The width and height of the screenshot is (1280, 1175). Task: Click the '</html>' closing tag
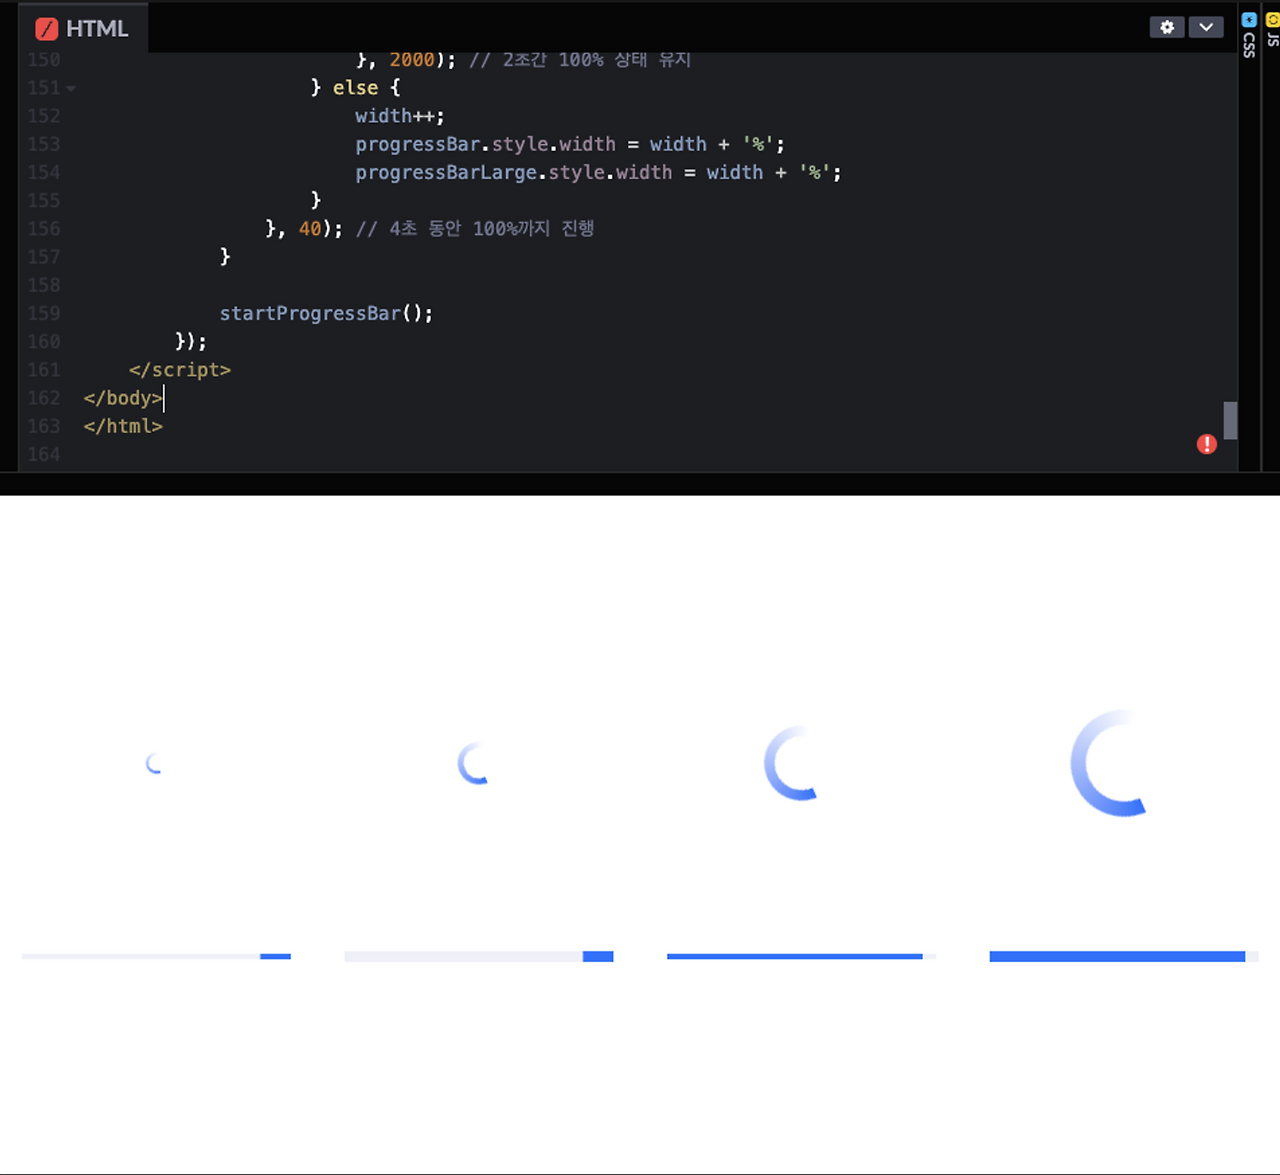[x=123, y=426]
